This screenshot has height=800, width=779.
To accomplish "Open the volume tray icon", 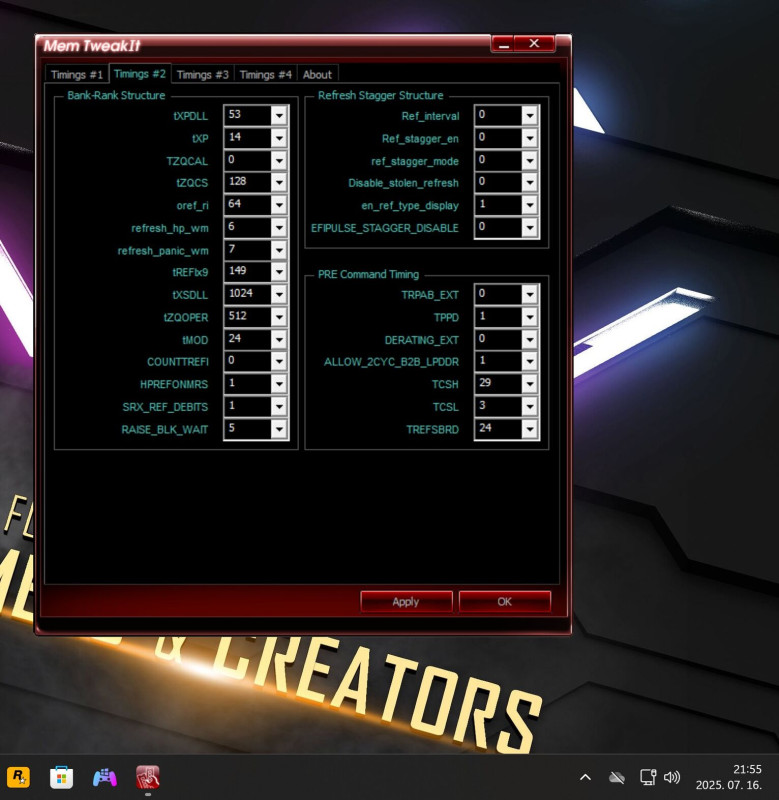I will click(672, 778).
